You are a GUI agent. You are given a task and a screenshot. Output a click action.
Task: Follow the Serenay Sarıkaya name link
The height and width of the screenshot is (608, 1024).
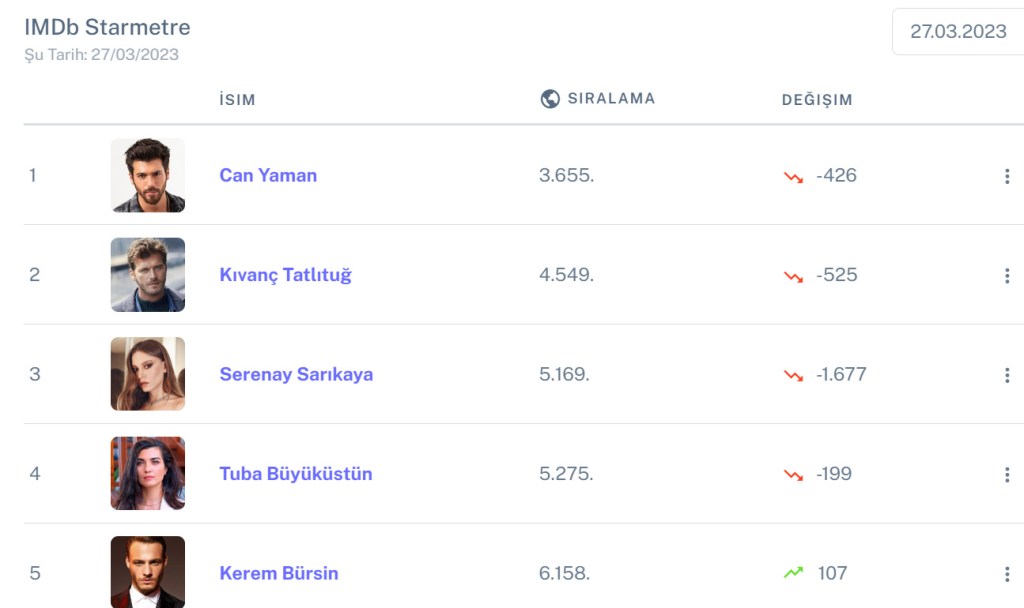tap(296, 374)
